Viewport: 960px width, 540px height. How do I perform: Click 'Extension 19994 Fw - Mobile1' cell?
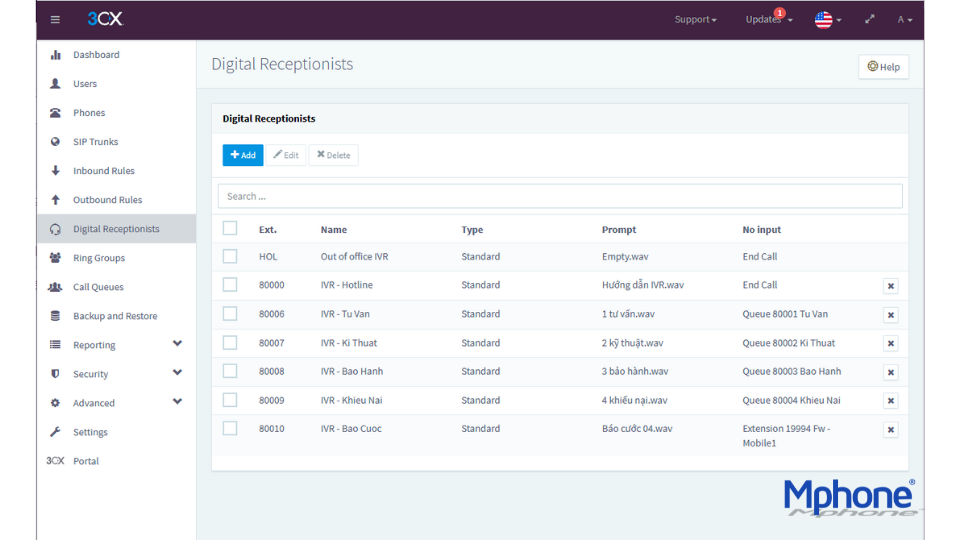click(x=786, y=435)
